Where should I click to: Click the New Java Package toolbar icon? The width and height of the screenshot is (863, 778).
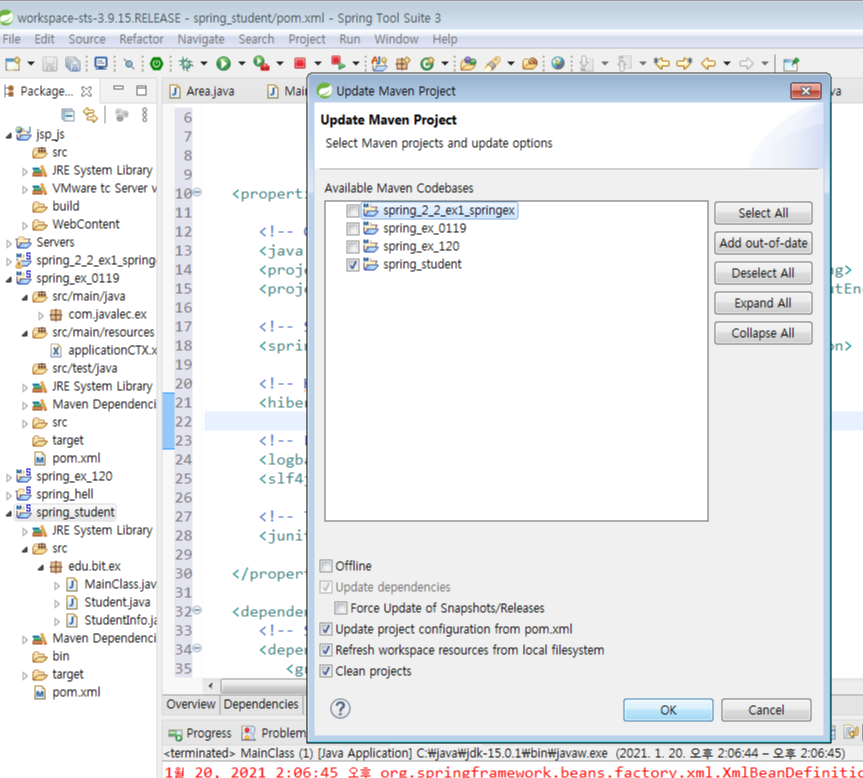pos(403,64)
